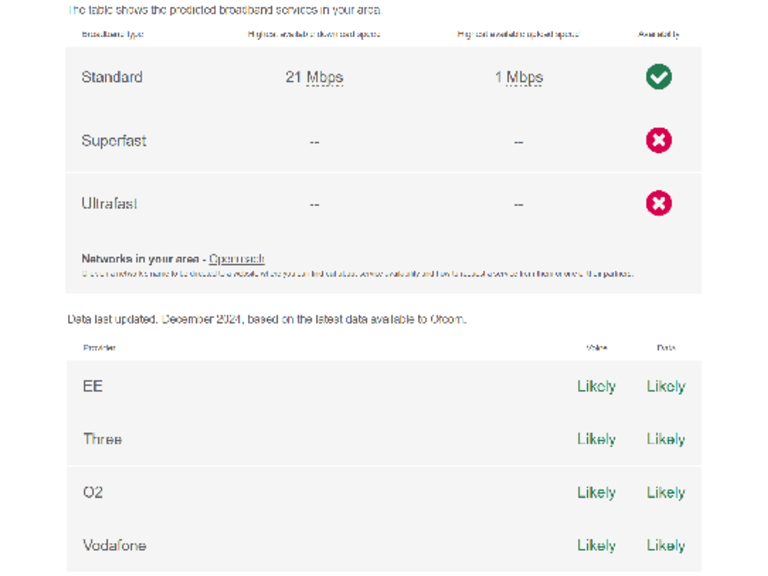Select the Standard broadband type row label
768x576 pixels.
point(112,77)
